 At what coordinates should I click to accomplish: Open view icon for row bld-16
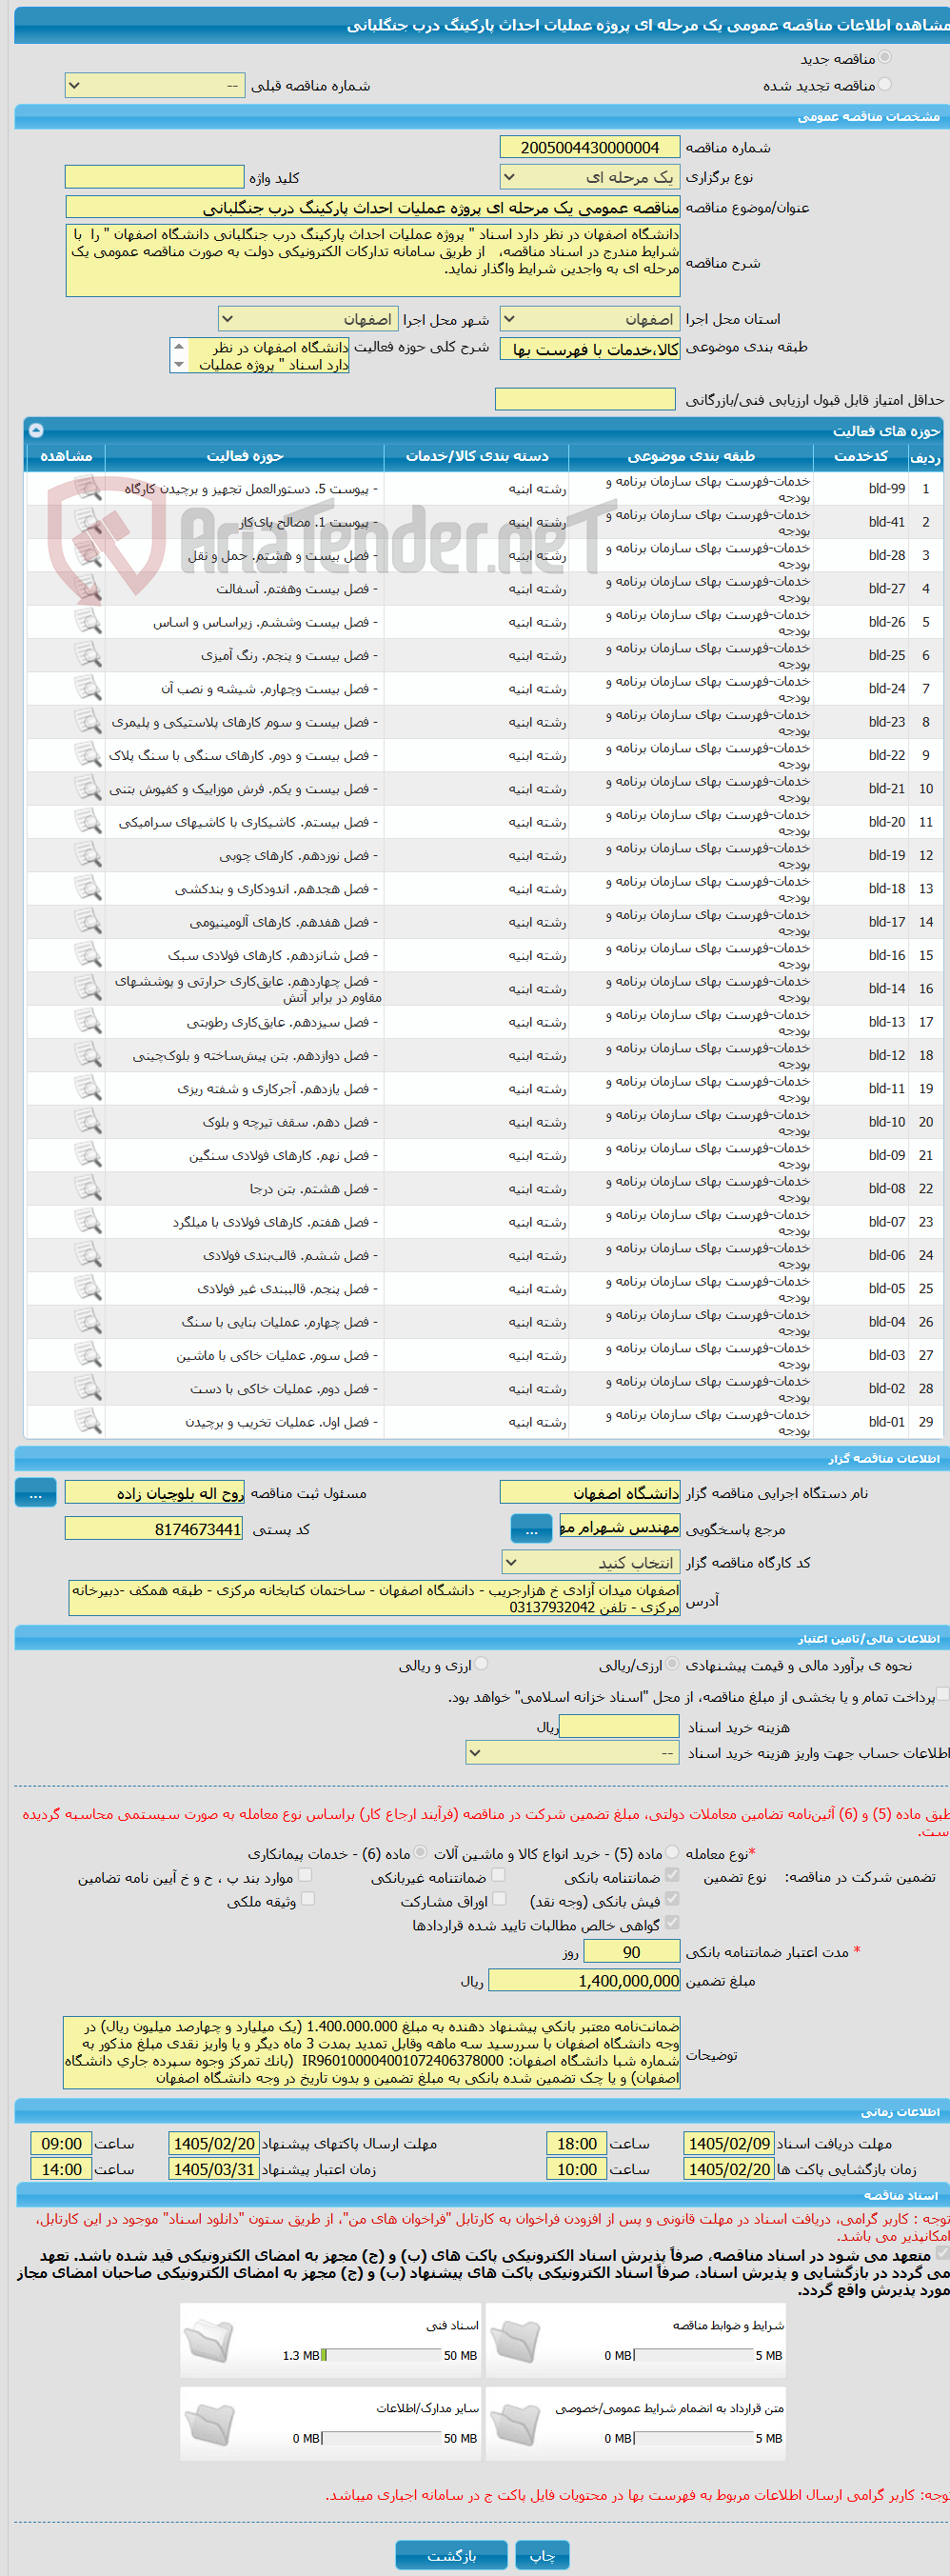tap(88, 955)
